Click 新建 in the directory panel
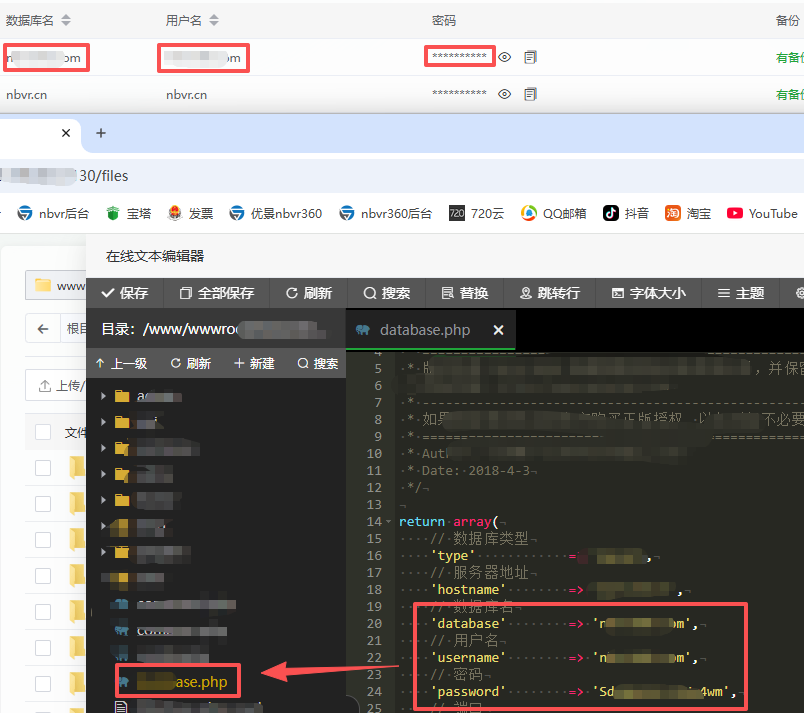The image size is (804, 713). [254, 363]
